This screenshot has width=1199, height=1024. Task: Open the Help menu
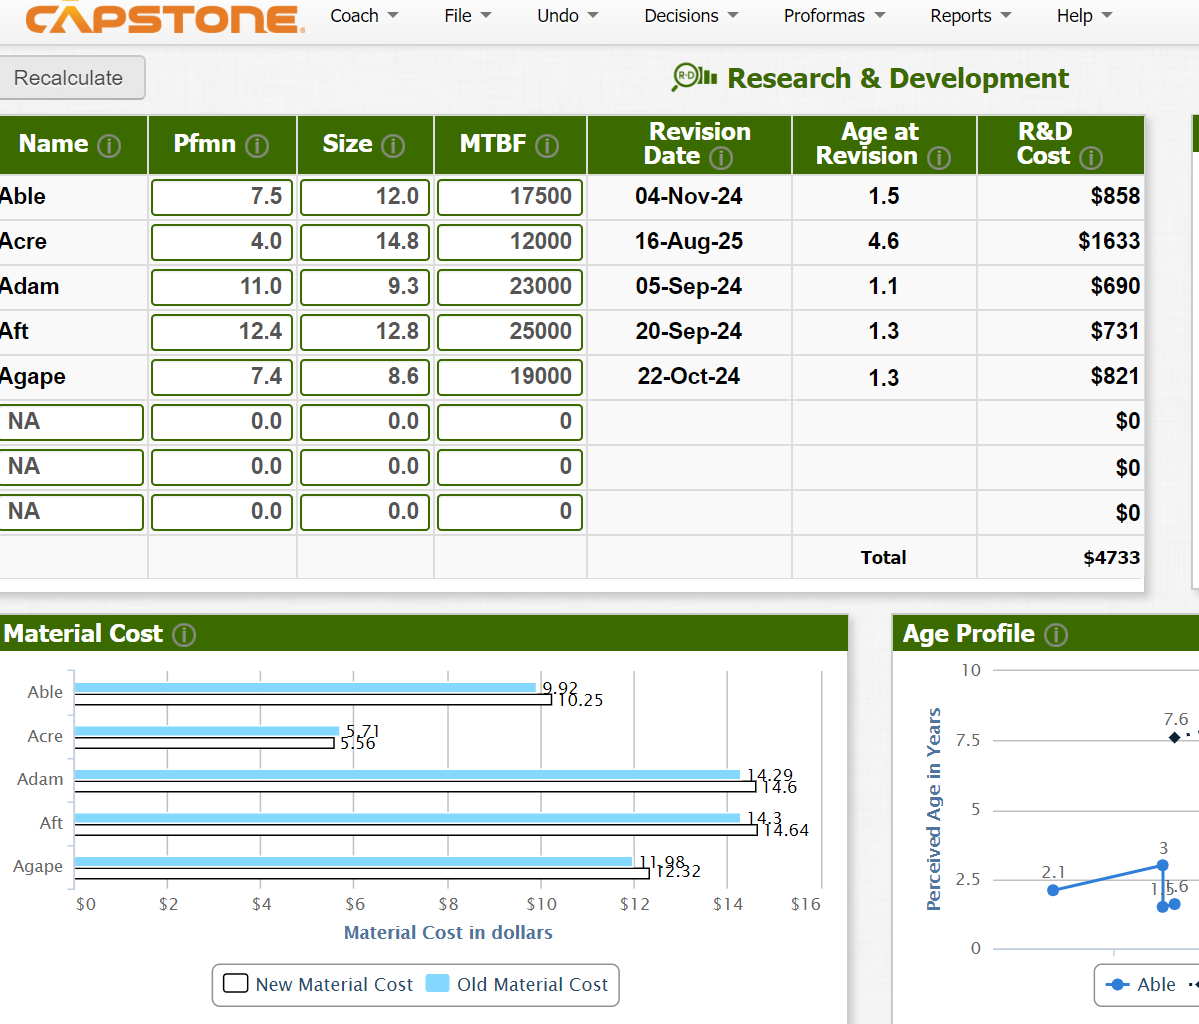click(1084, 16)
